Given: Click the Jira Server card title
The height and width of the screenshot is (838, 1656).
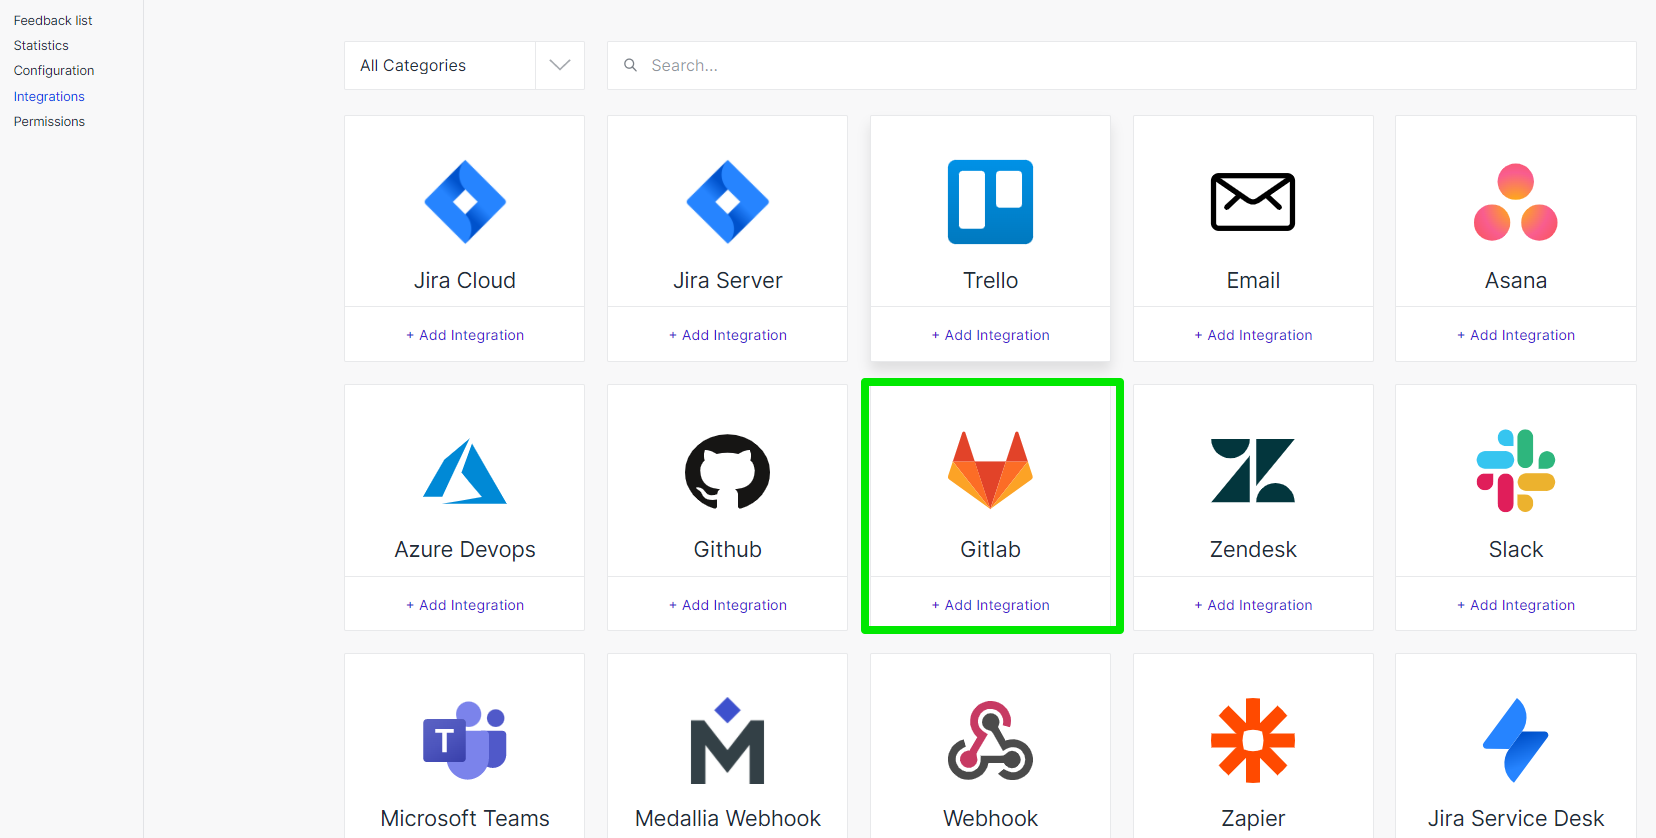Looking at the screenshot, I should (x=728, y=280).
